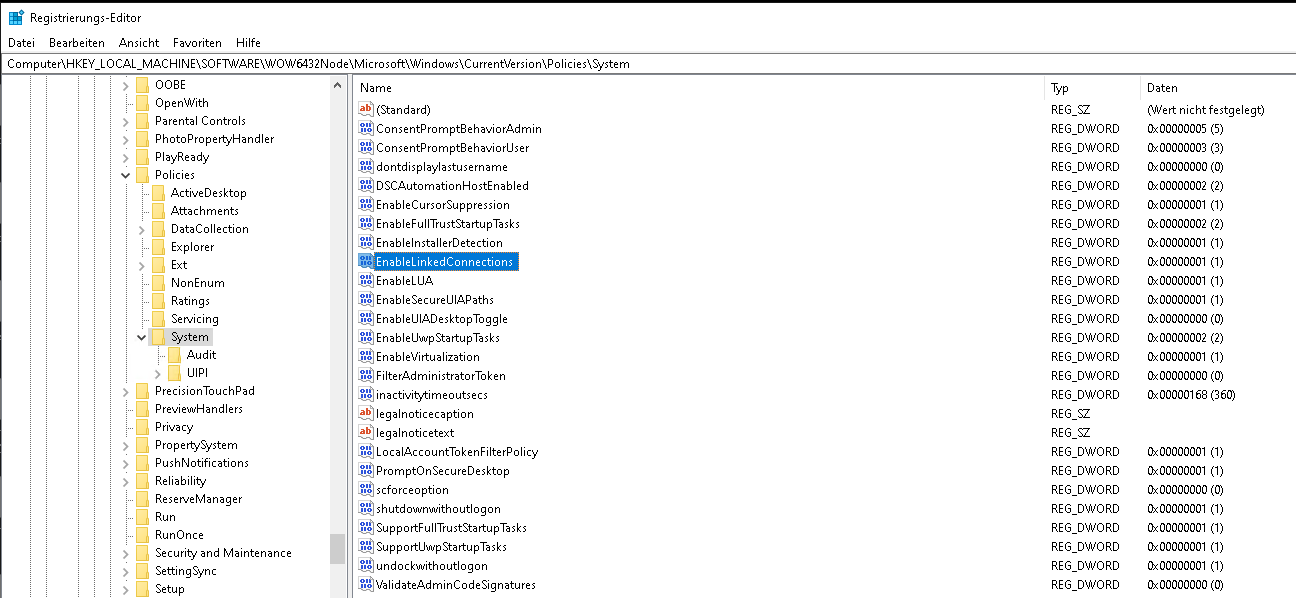
Task: Select the ReserveManager key
Action: click(x=198, y=498)
